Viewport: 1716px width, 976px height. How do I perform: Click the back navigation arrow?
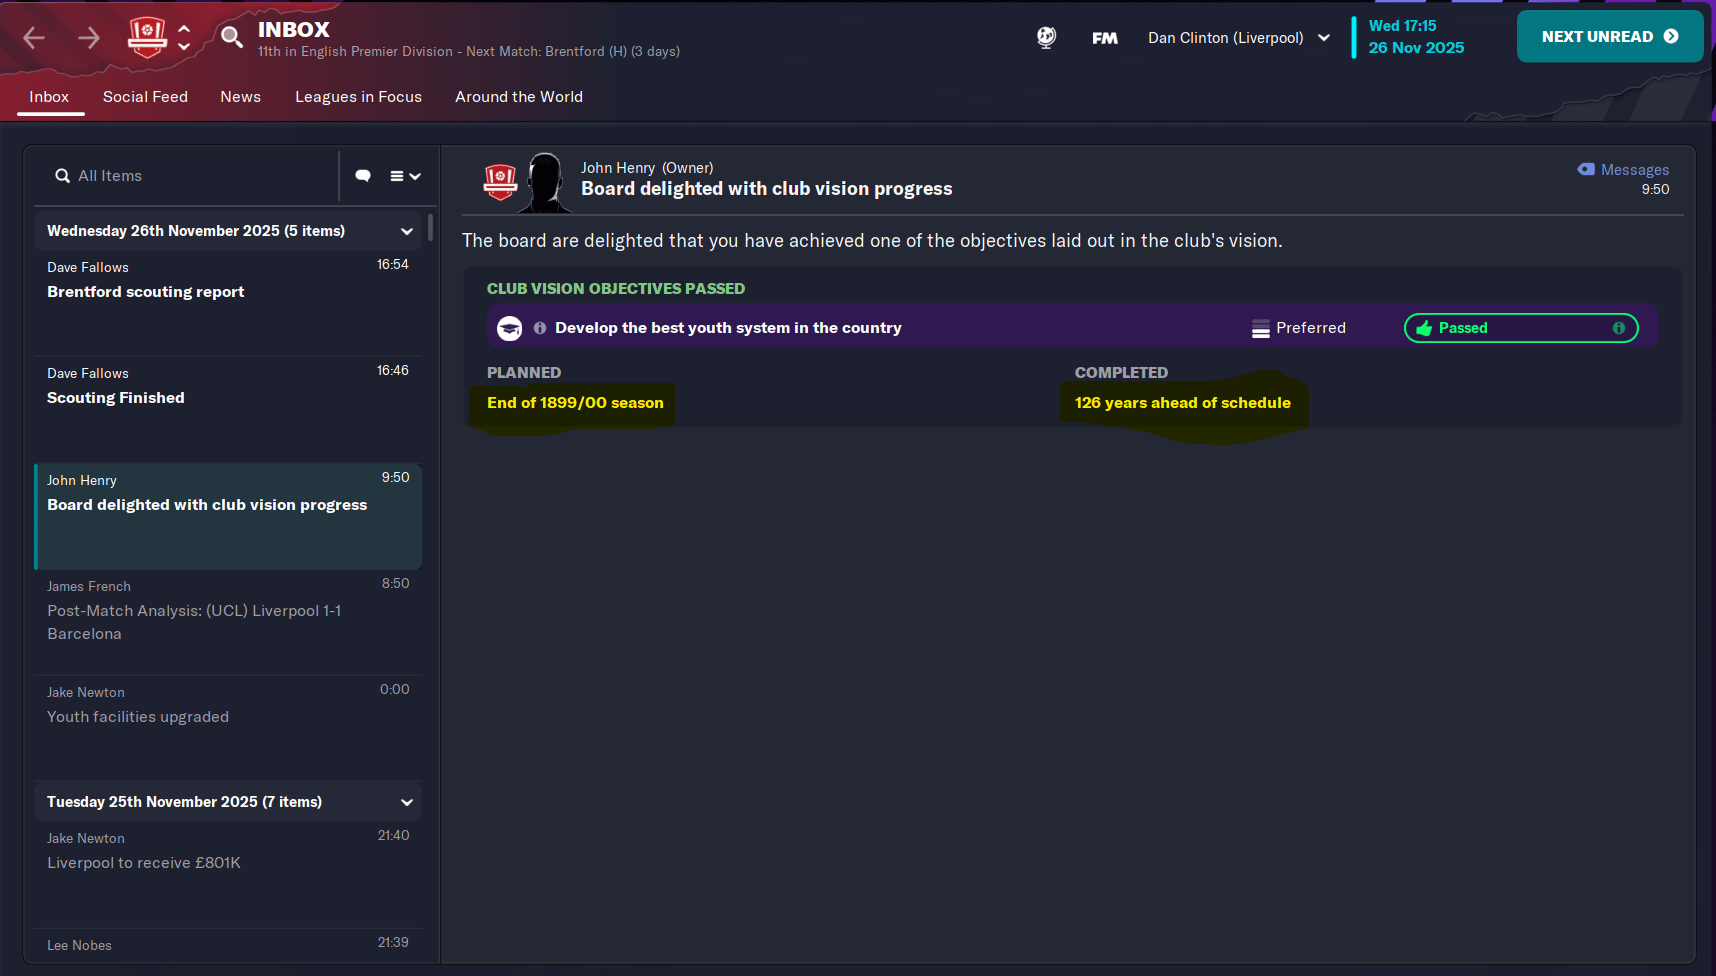pyautogui.click(x=33, y=37)
